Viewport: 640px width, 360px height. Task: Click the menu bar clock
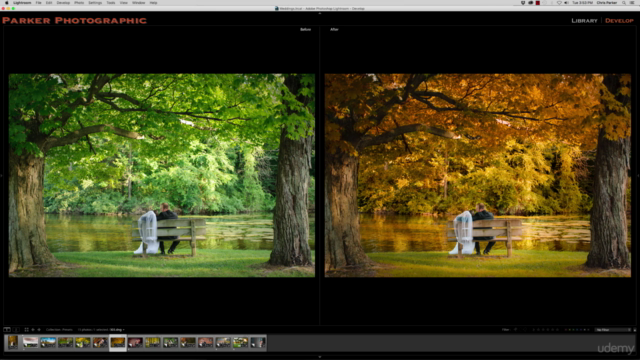[582, 2]
